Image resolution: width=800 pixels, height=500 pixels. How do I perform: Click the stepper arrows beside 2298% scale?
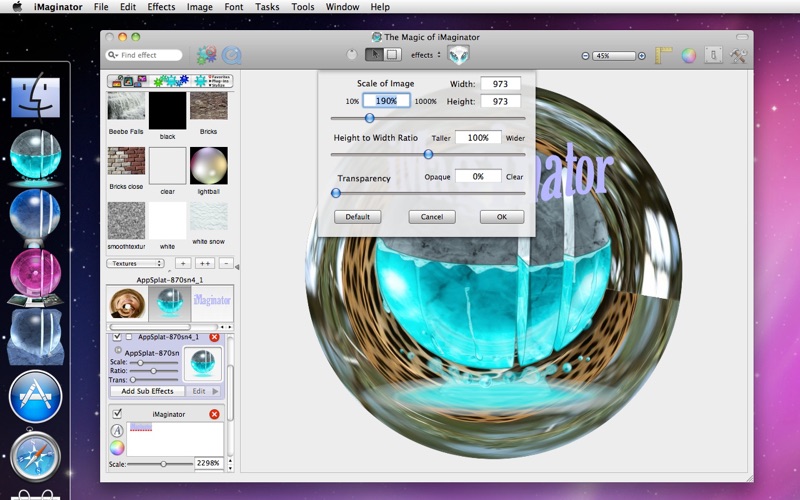[x=230, y=463]
